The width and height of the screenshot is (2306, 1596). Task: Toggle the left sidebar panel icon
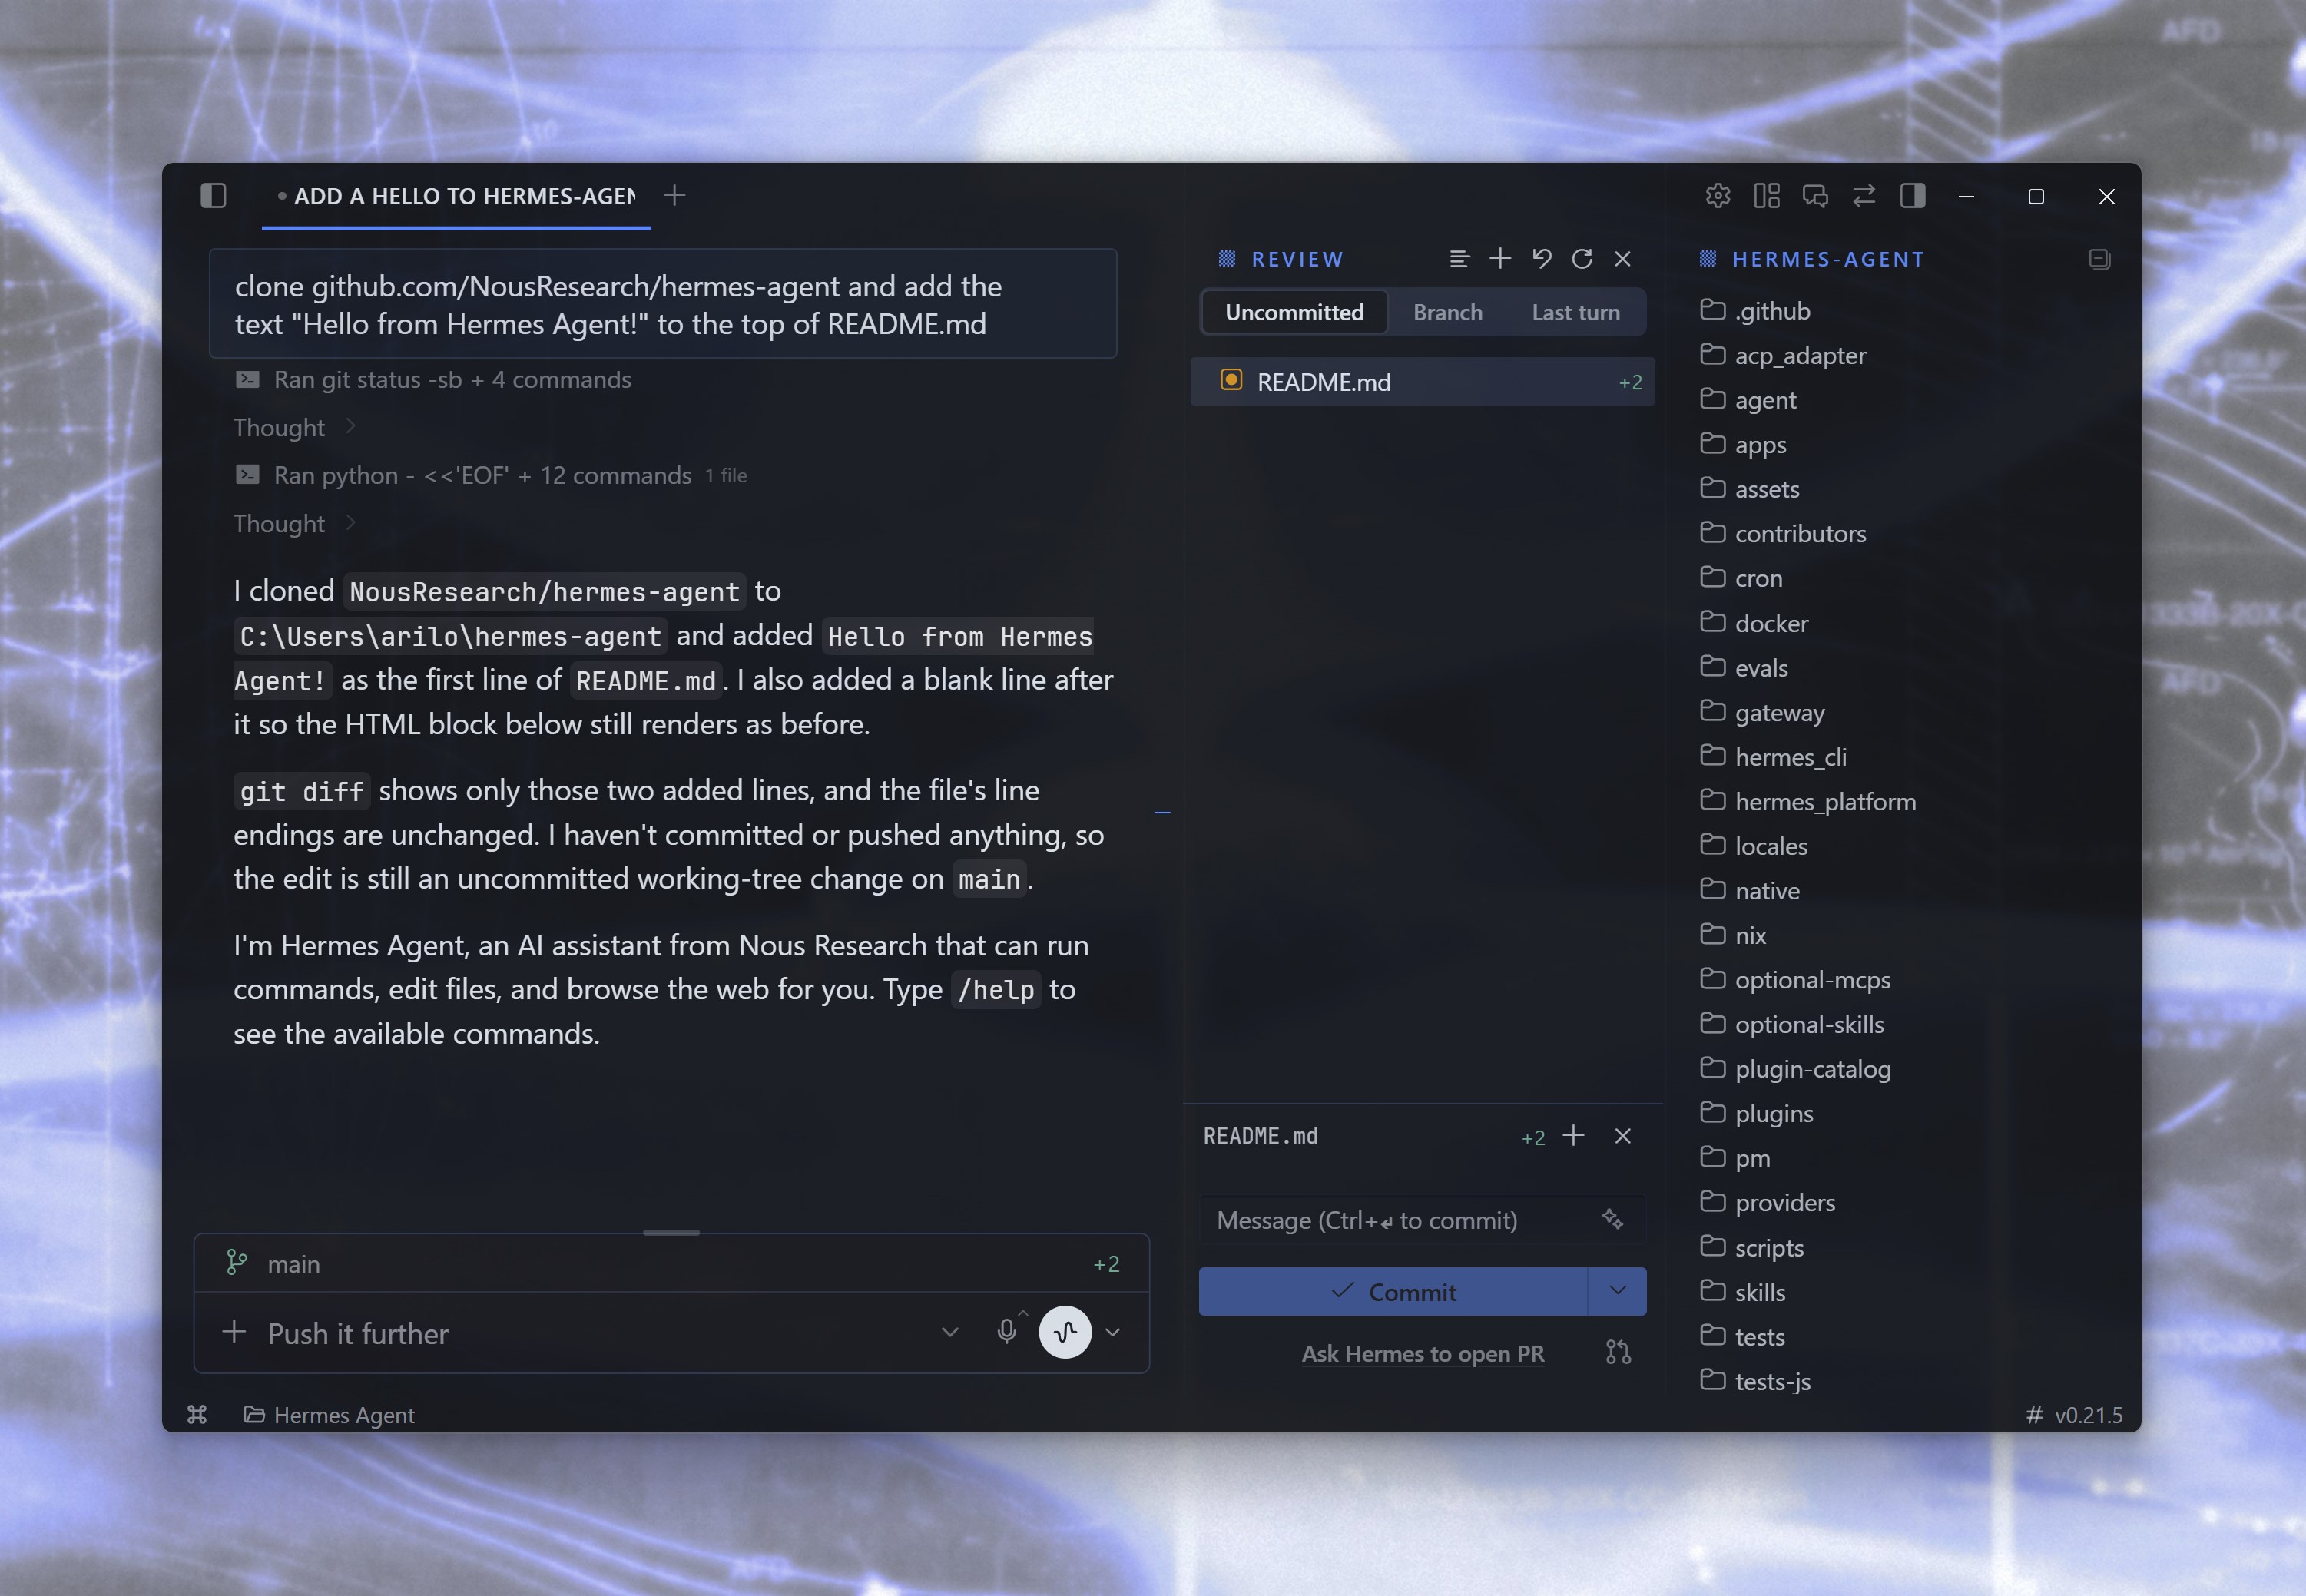(213, 195)
